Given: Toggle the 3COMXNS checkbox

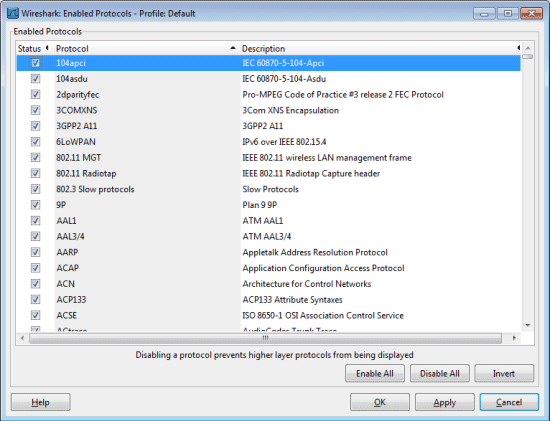Looking at the screenshot, I should [35, 110].
